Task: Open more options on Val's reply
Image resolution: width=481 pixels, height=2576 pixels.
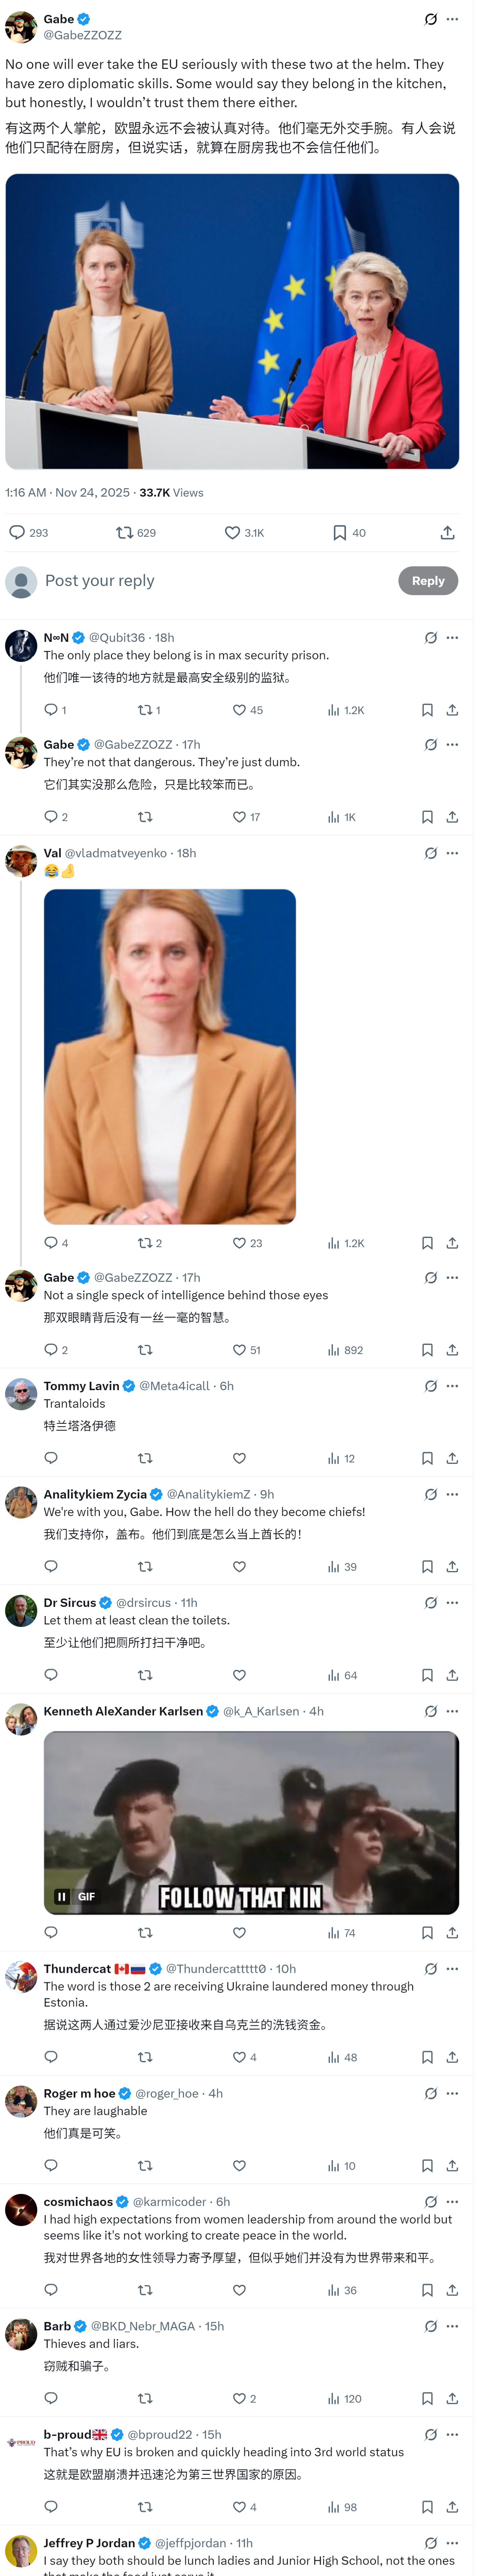Action: [453, 853]
